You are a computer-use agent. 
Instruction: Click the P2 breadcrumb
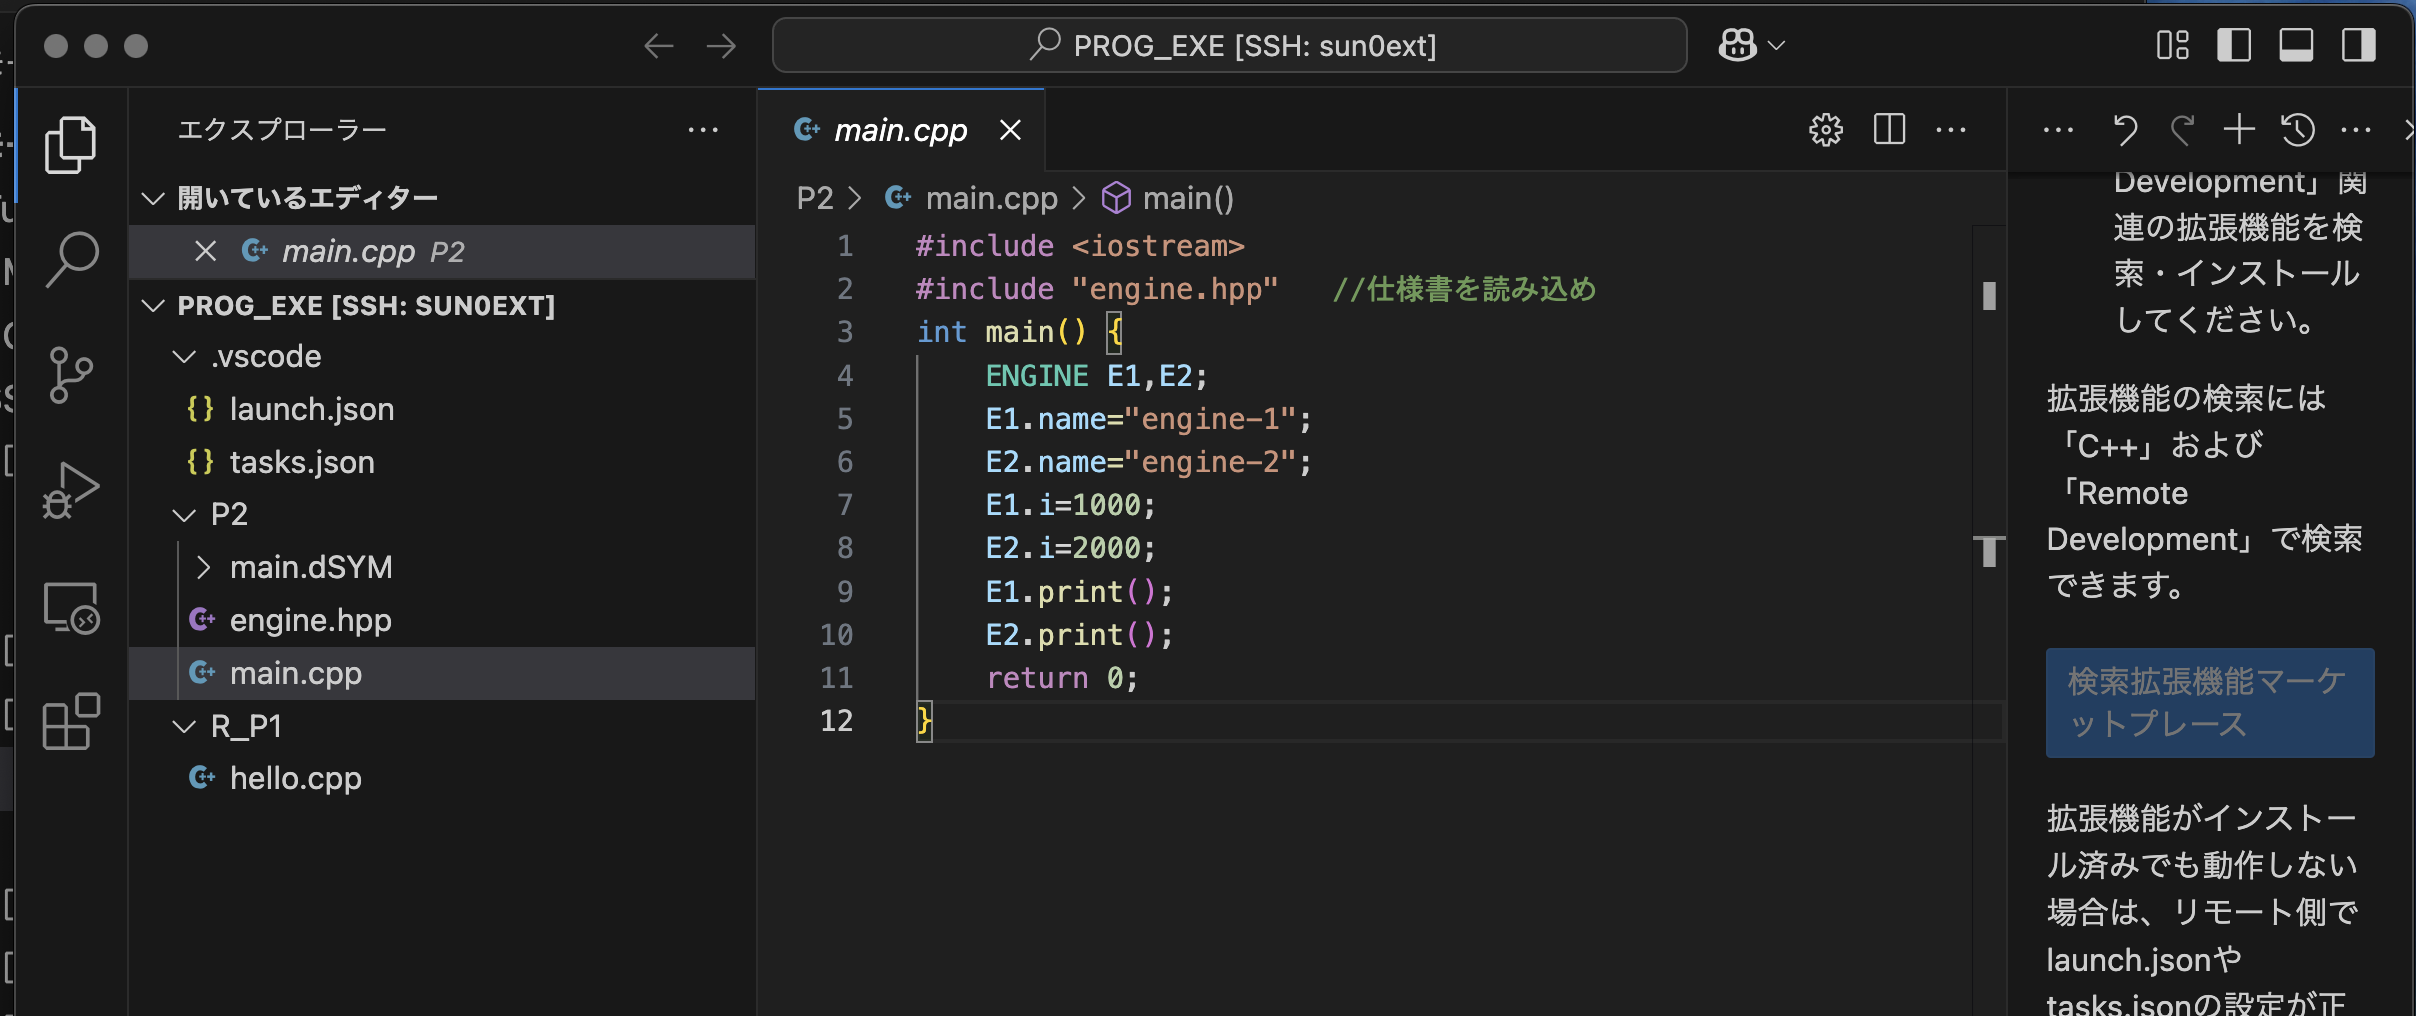(x=815, y=198)
